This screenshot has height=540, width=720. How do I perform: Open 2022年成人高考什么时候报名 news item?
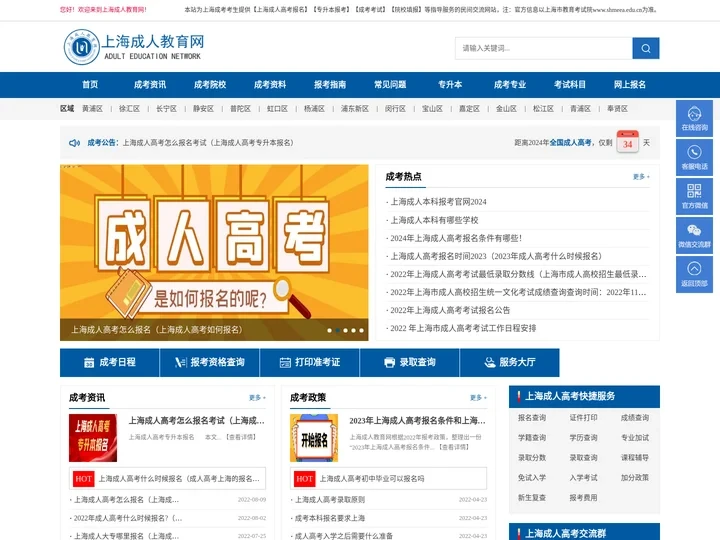tap(128, 518)
